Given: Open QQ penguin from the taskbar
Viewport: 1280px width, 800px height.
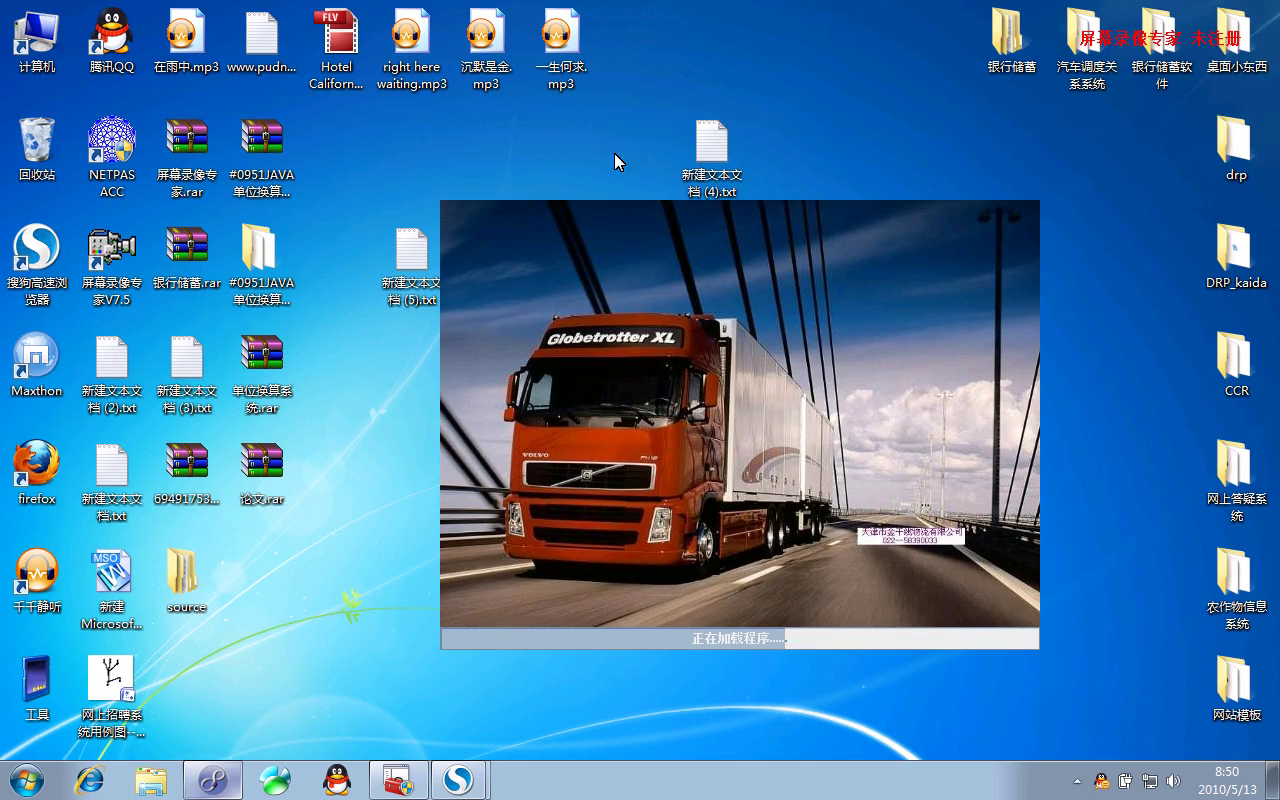Looking at the screenshot, I should [x=337, y=780].
